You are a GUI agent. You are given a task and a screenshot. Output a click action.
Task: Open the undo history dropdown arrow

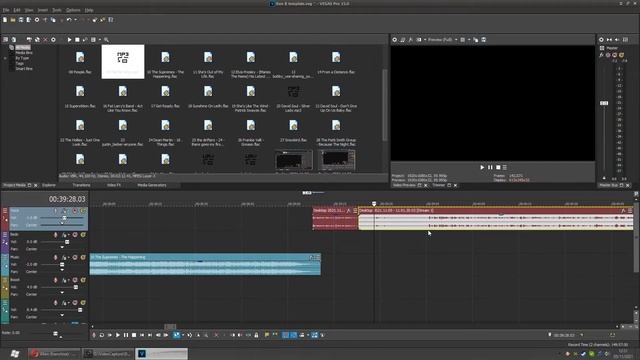(x=76, y=20)
